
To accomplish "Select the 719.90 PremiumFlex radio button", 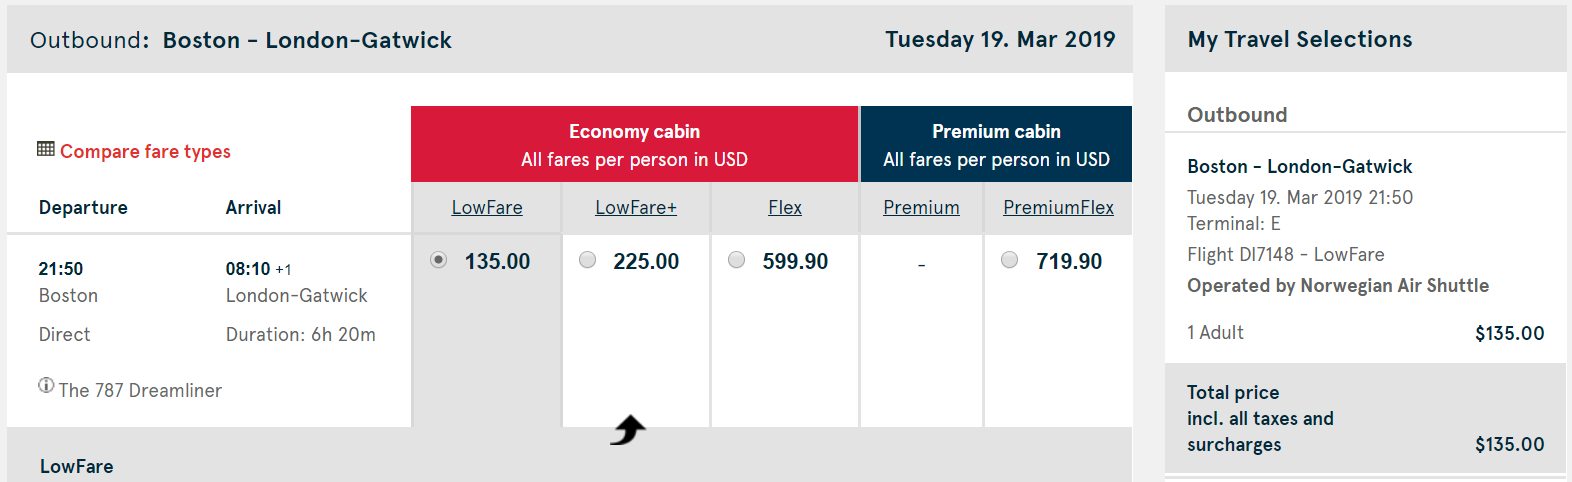I will (1010, 260).
